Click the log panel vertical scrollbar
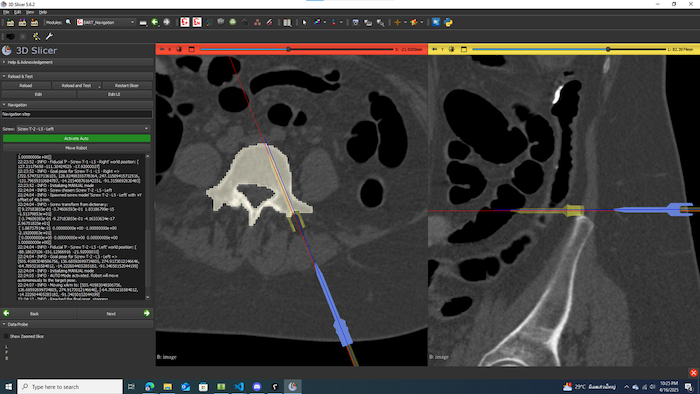This screenshot has height=394, width=700. point(148,227)
